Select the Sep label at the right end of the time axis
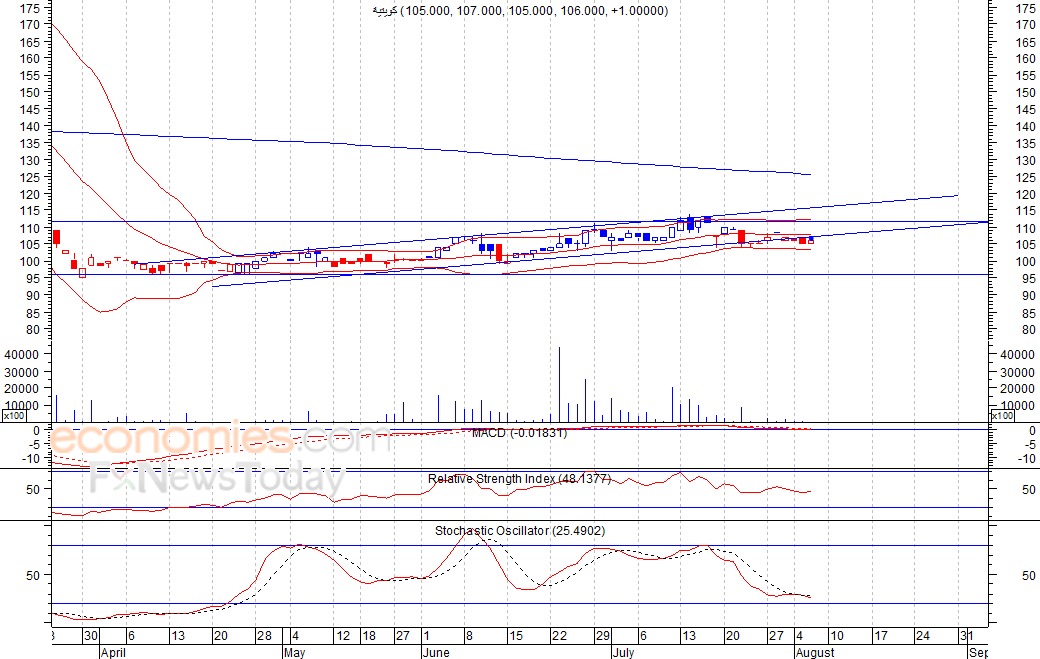Screen dimensions: 1040x659 (x=978, y=652)
